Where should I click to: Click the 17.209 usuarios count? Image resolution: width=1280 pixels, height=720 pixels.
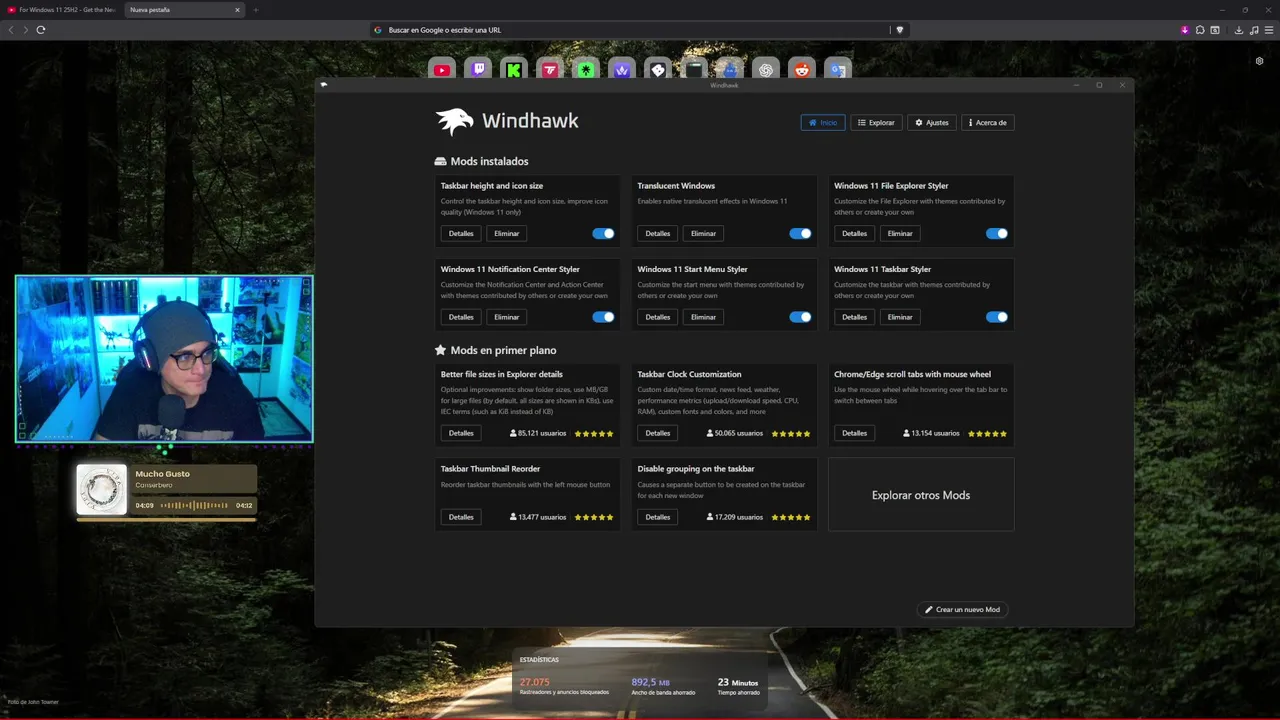coord(735,517)
